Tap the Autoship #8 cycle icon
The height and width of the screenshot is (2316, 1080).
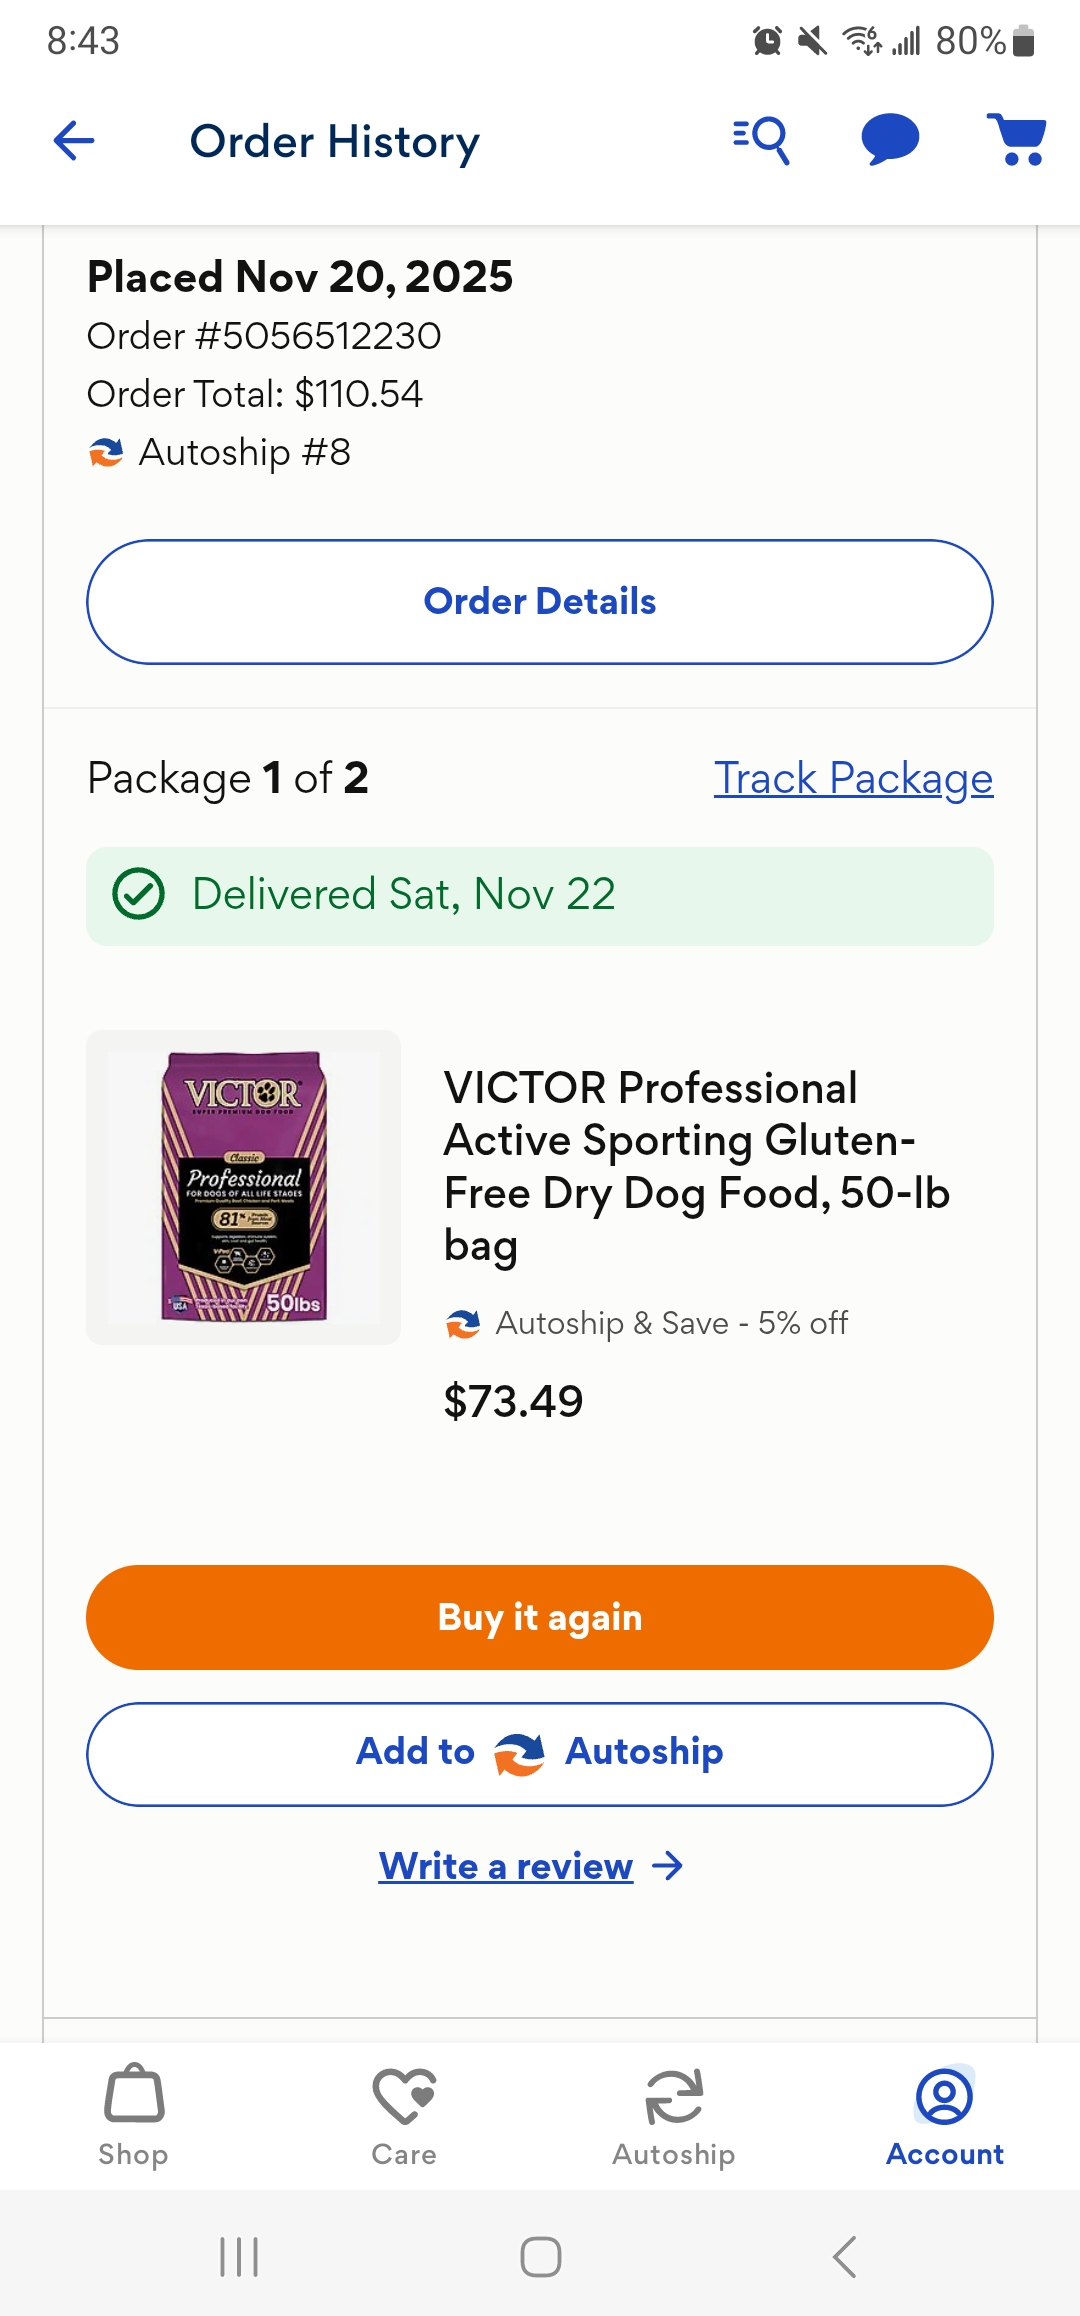[x=106, y=453]
